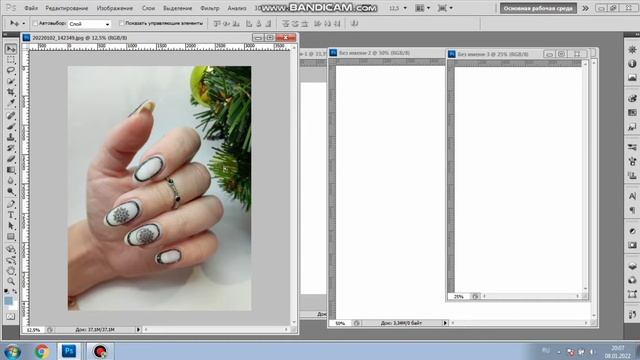Click the horizontal scrollbar of photo window

[x=216, y=329]
